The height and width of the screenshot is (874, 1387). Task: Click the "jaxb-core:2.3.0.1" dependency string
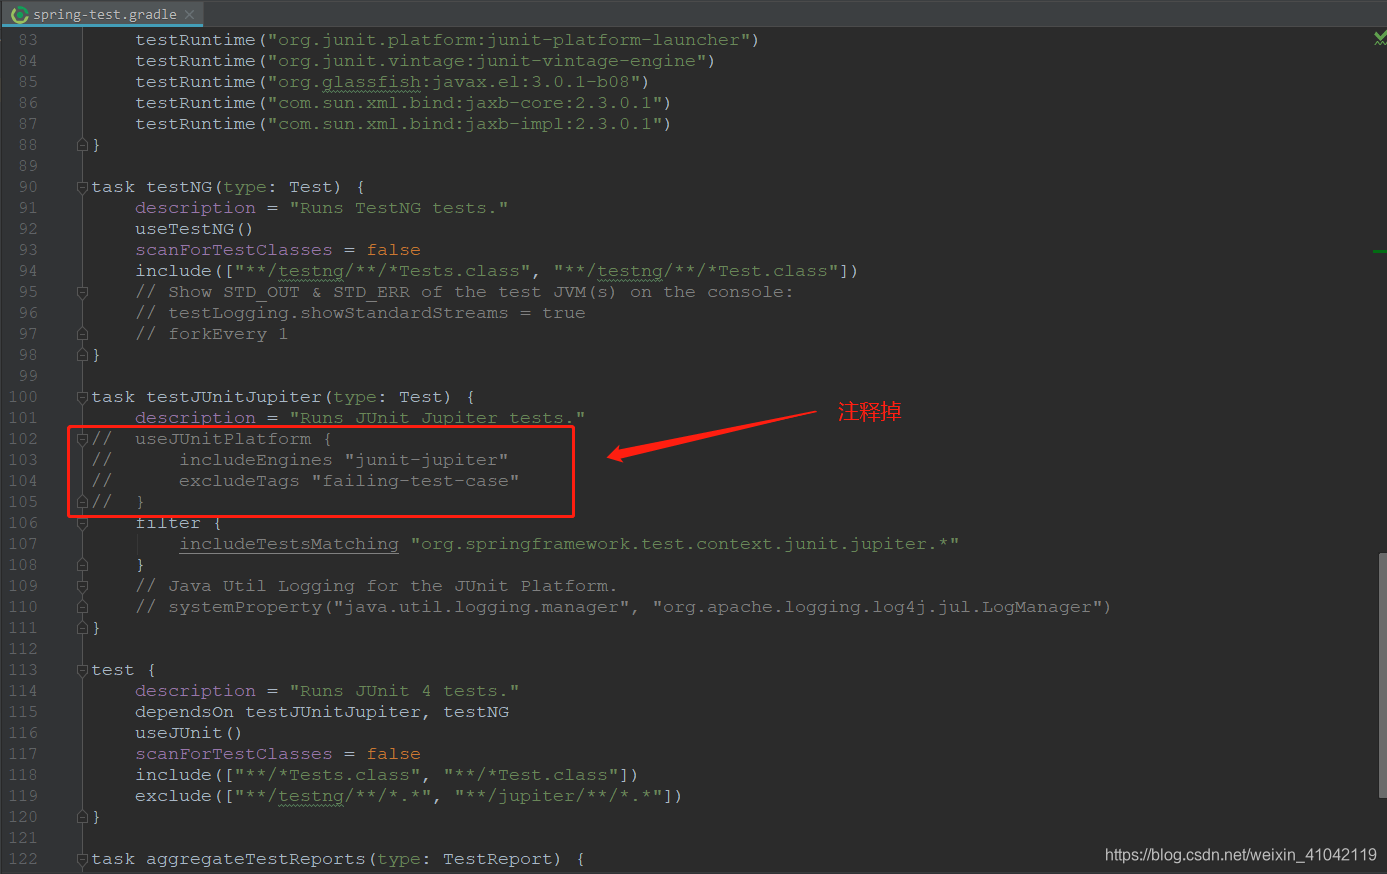pos(465,103)
